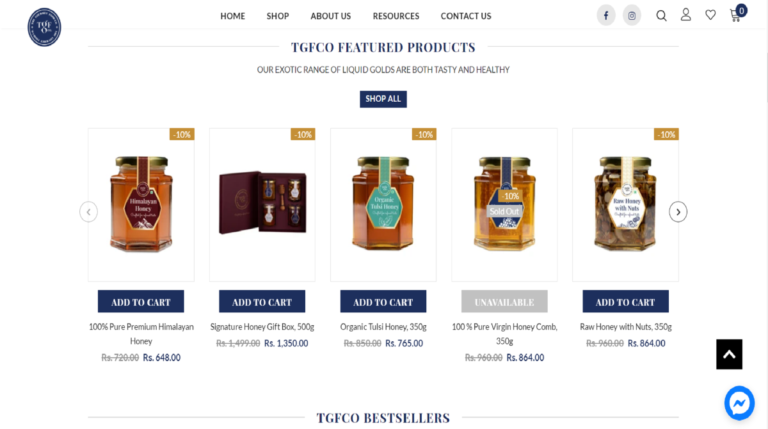The height and width of the screenshot is (429, 768).
Task: Click the back-to-top arrow button
Action: (x=729, y=354)
